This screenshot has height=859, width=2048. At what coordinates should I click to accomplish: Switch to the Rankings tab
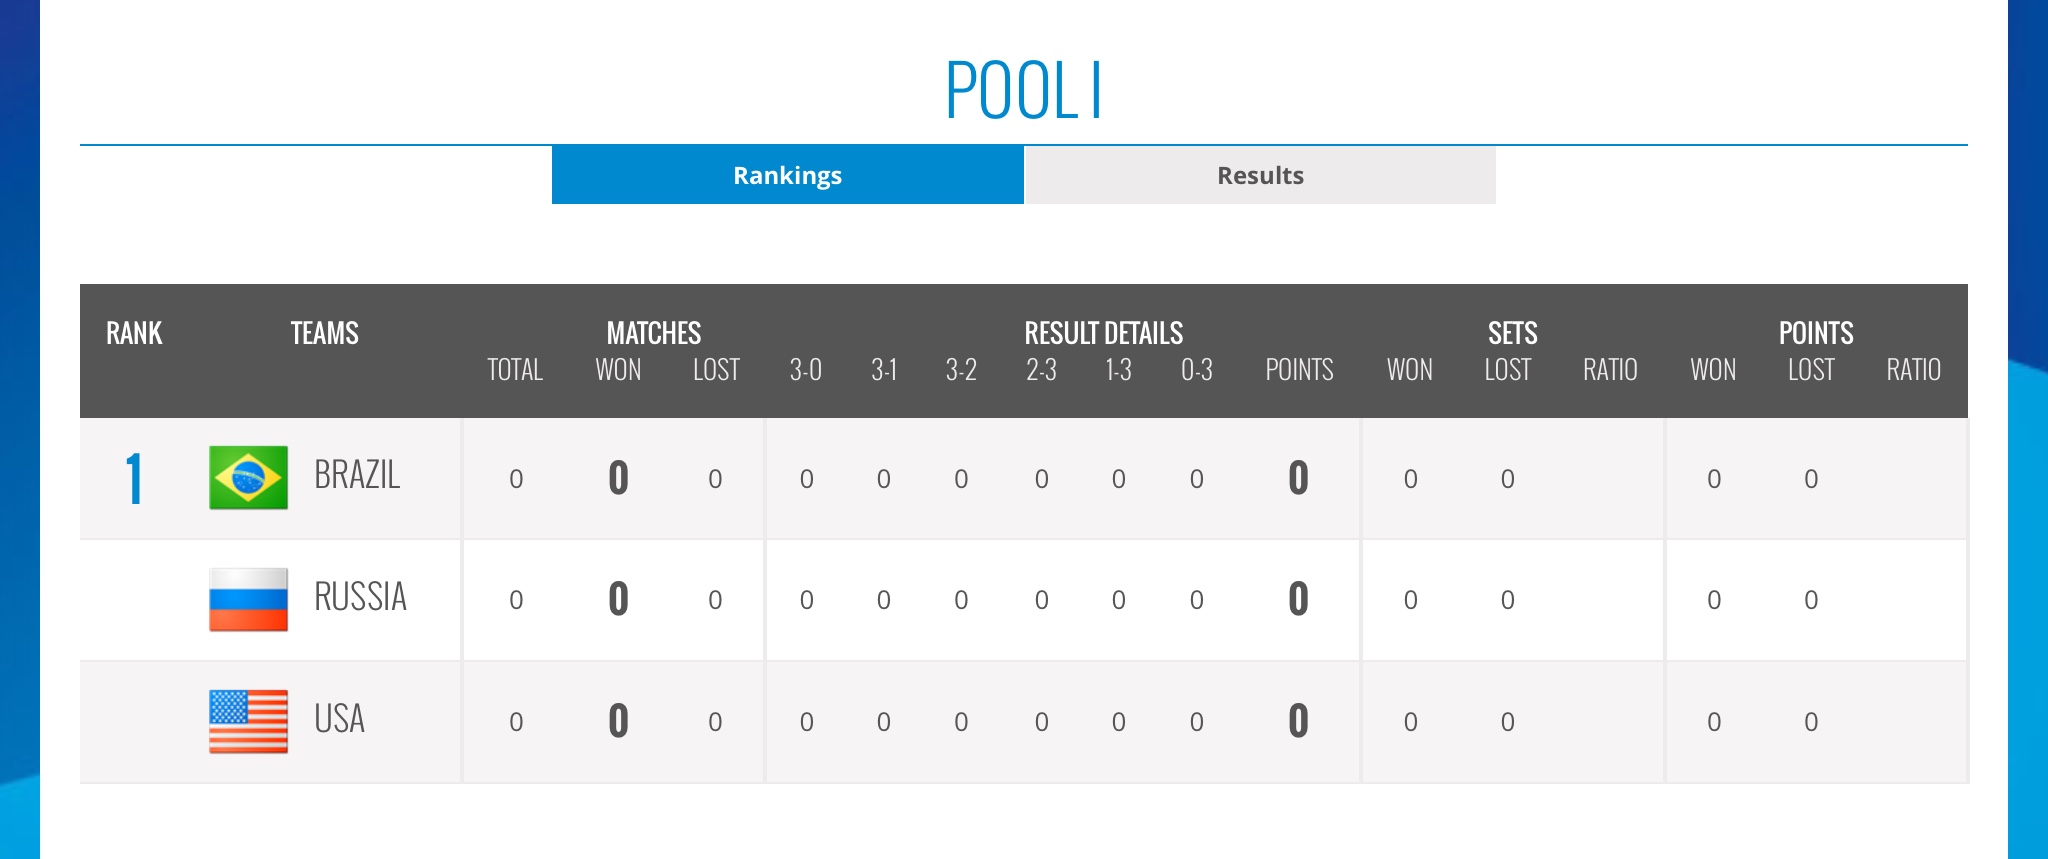(x=787, y=175)
